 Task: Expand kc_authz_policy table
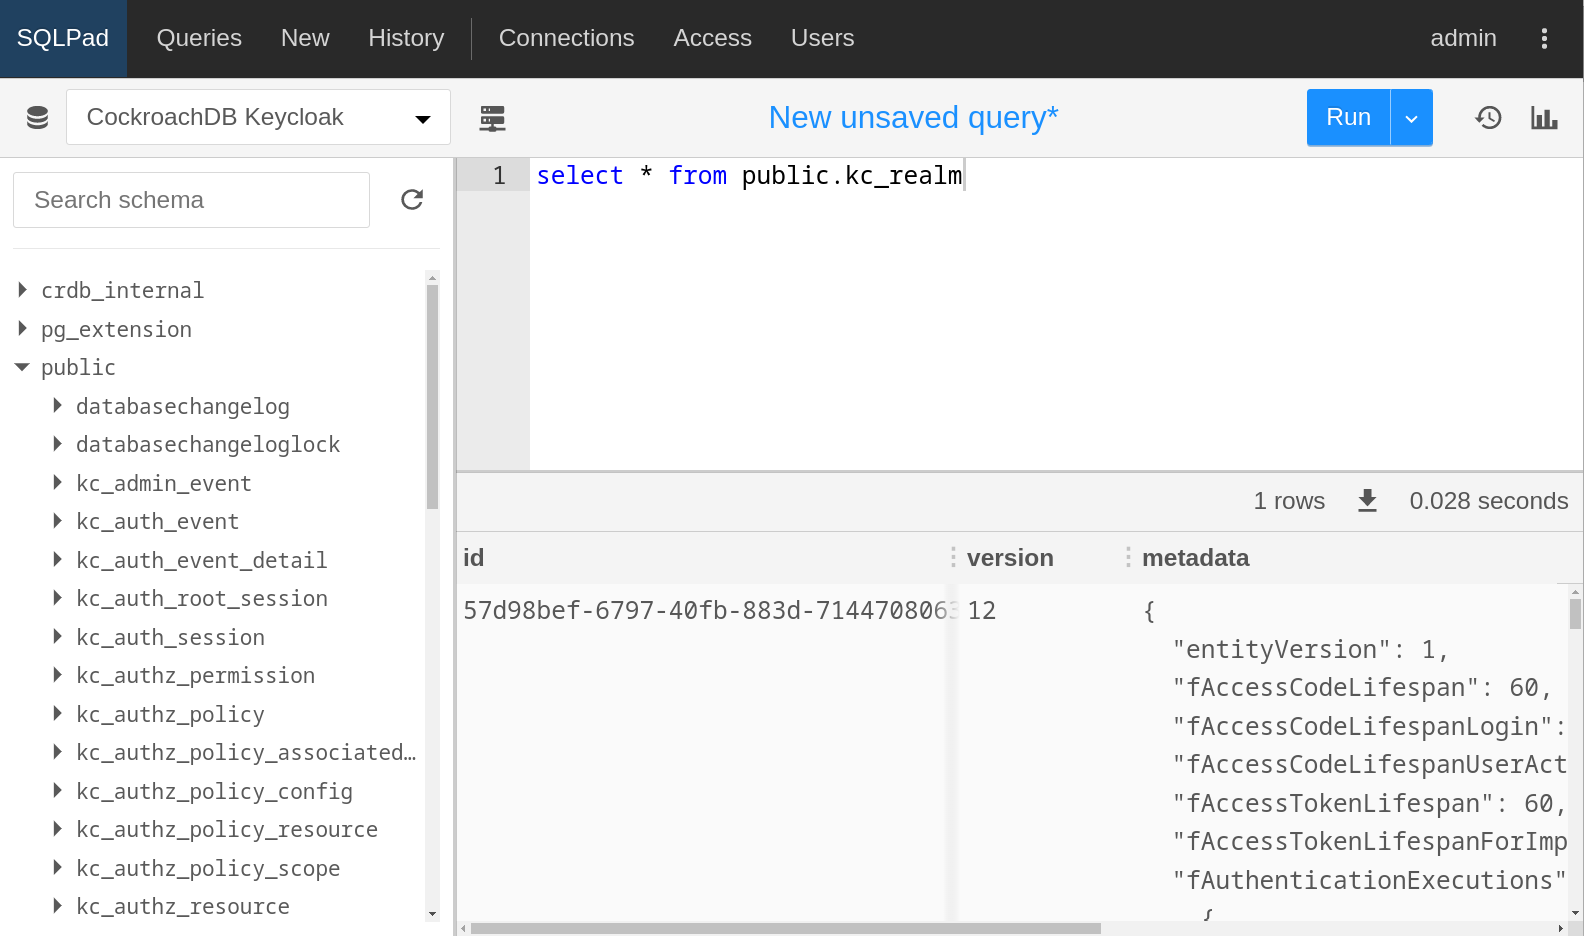pyautogui.click(x=57, y=713)
